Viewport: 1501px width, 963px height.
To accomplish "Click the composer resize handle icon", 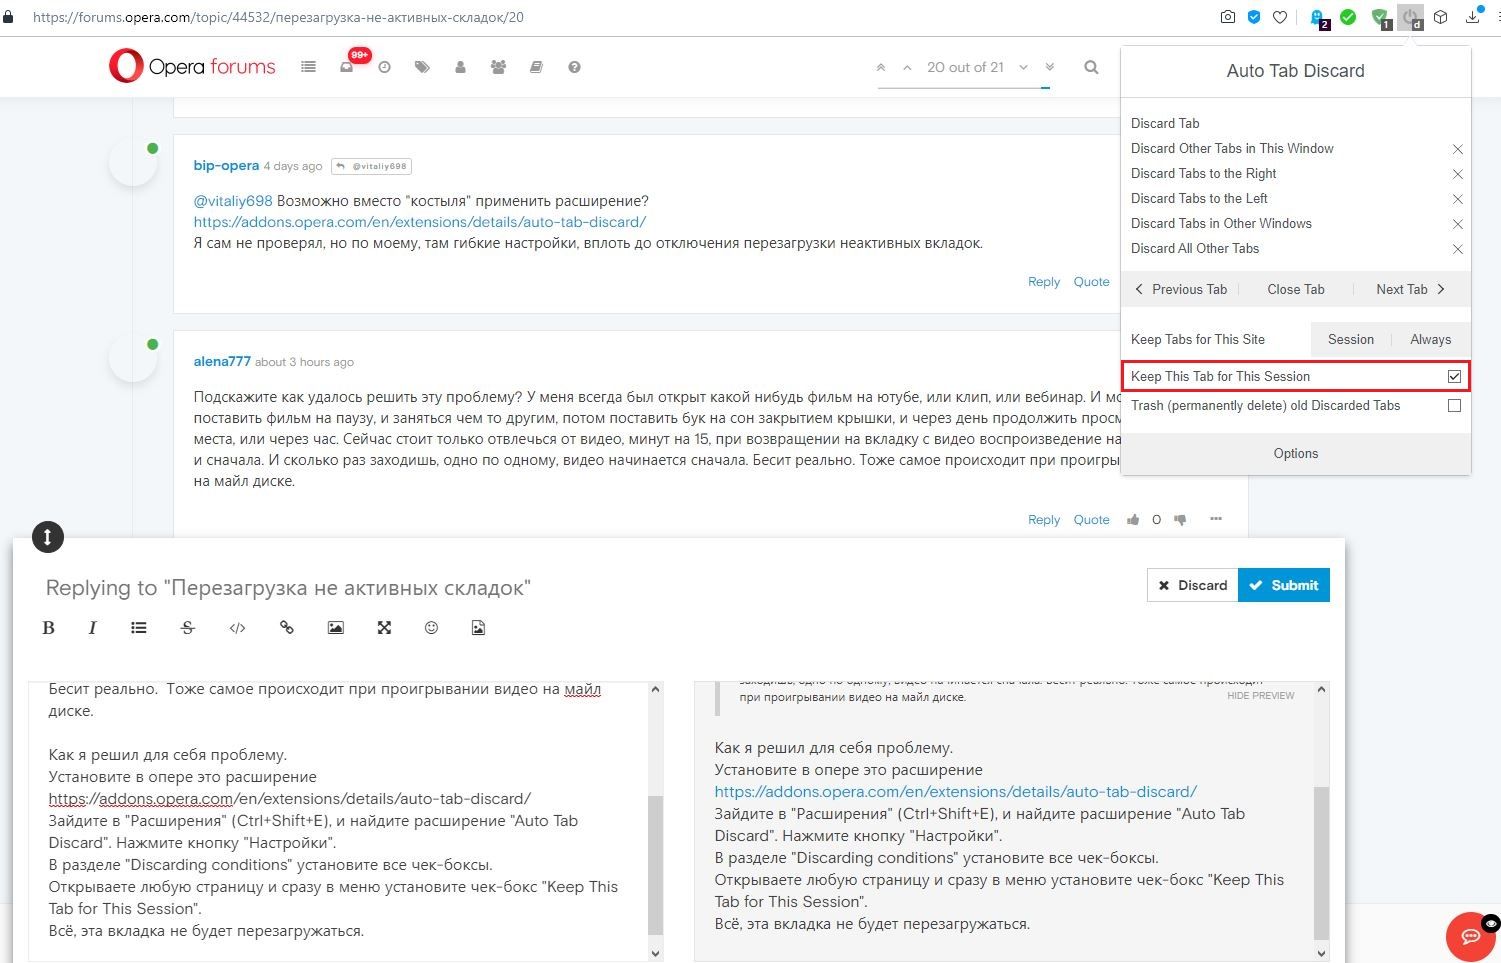I will coord(47,537).
